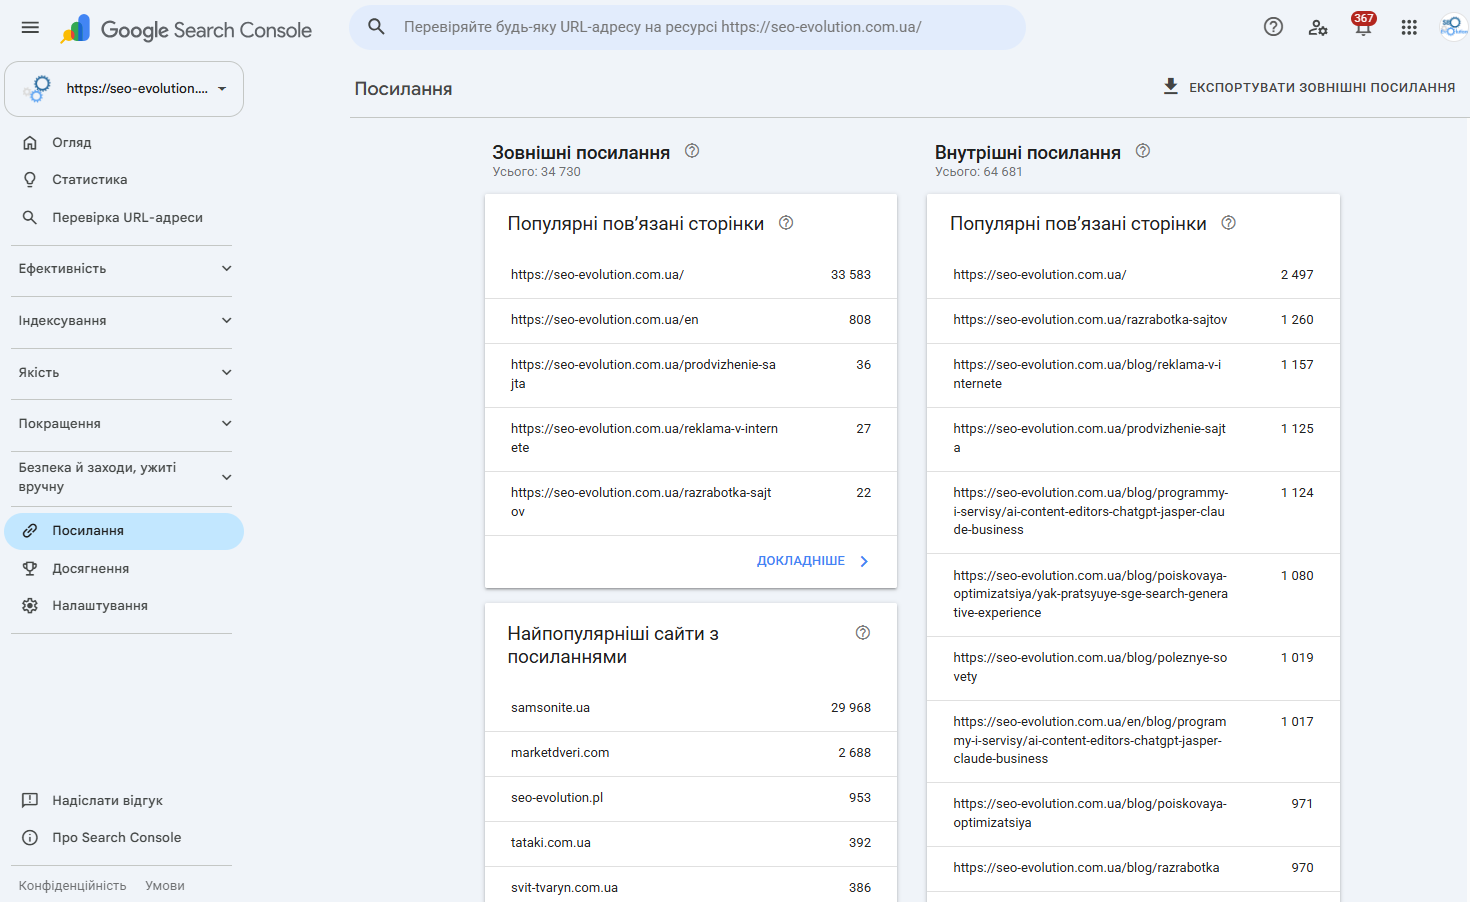Expand the Ефективність section
This screenshot has width=1470, height=902.
(124, 269)
